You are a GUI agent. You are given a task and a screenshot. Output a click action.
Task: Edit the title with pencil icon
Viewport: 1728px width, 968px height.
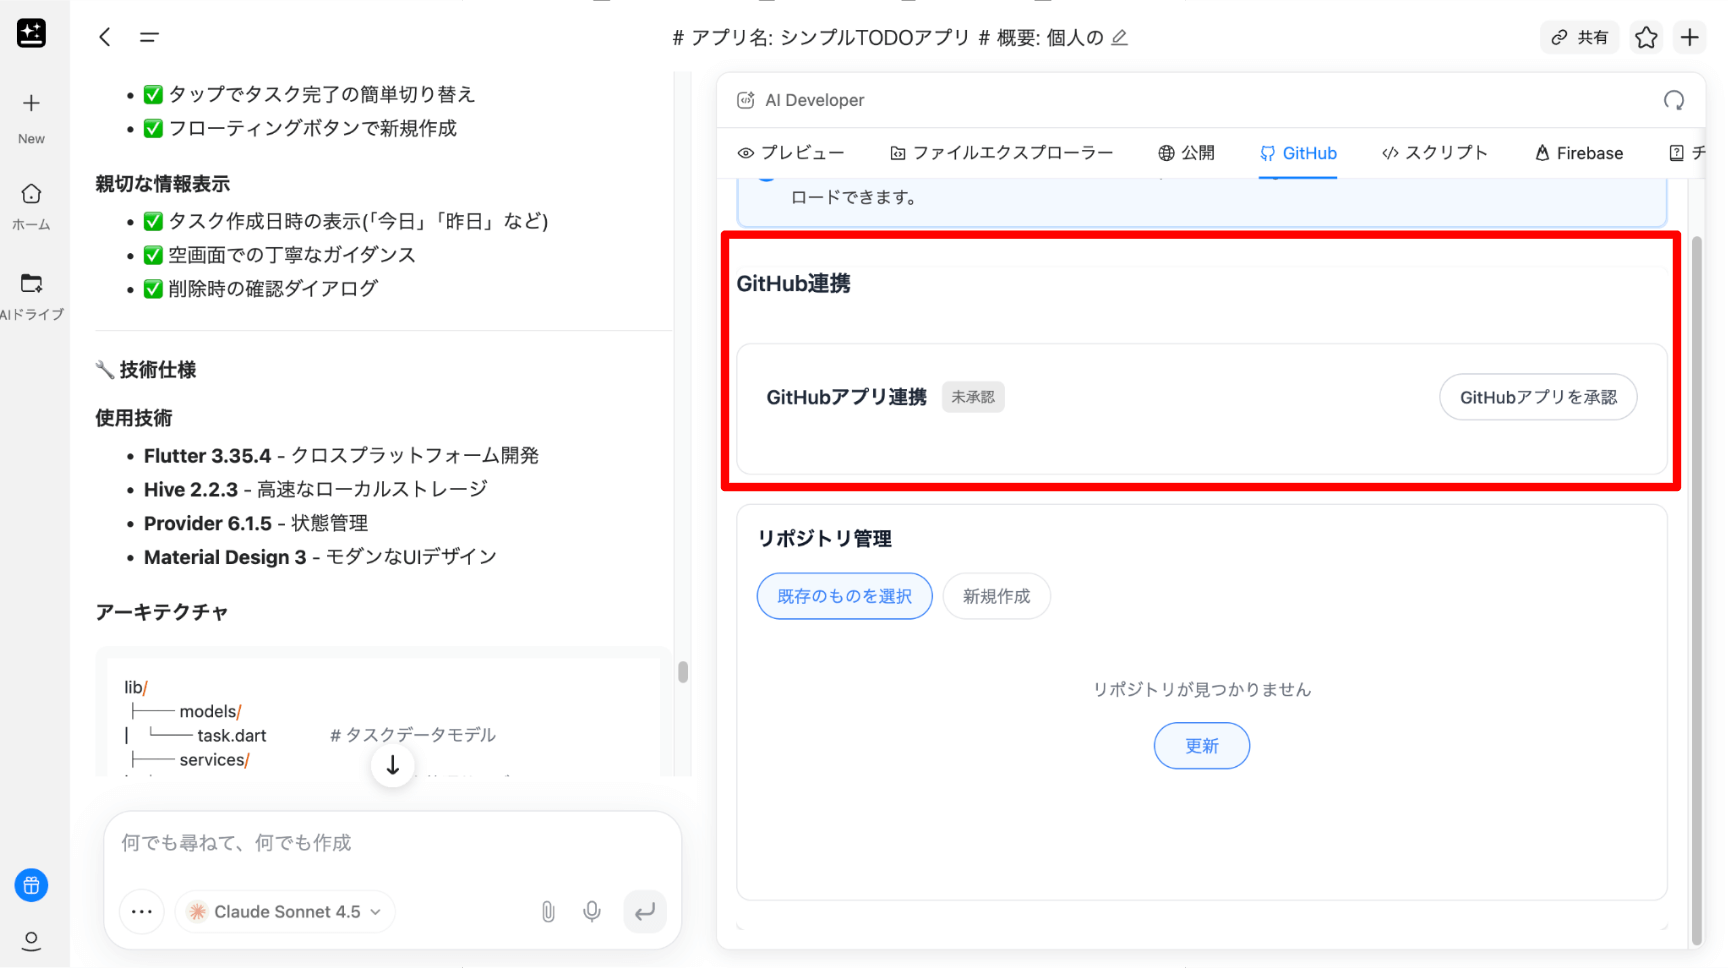pyautogui.click(x=1120, y=38)
